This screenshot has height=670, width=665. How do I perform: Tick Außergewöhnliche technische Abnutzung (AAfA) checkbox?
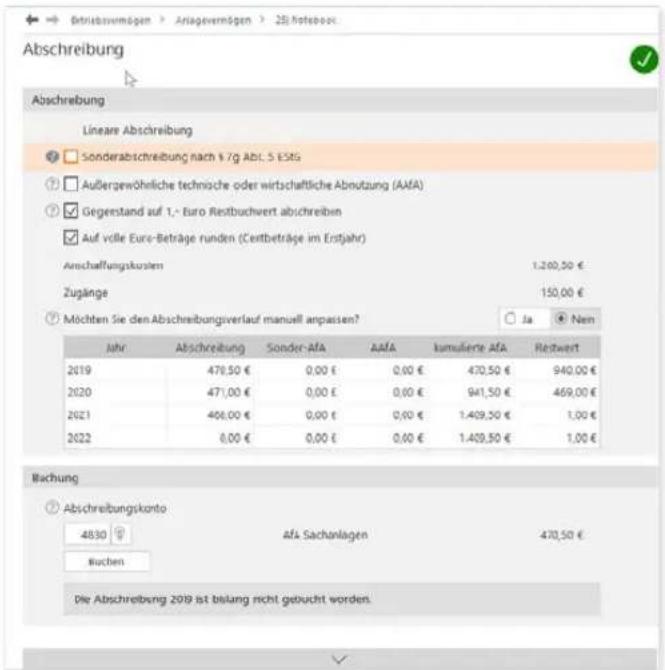coord(71,185)
